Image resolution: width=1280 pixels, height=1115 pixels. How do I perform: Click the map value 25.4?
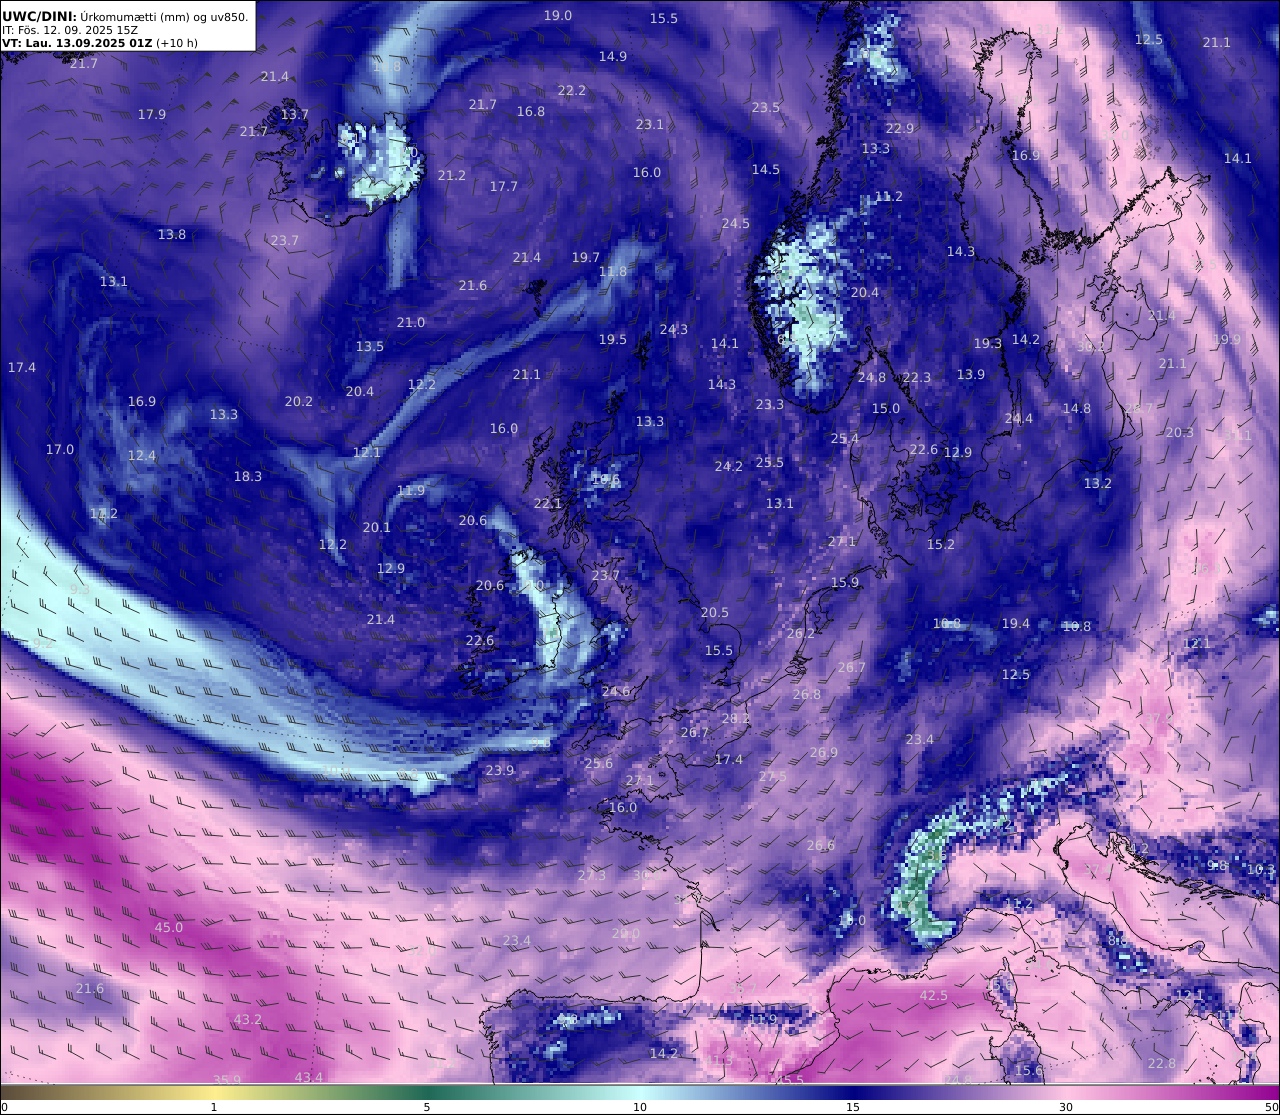(845, 438)
